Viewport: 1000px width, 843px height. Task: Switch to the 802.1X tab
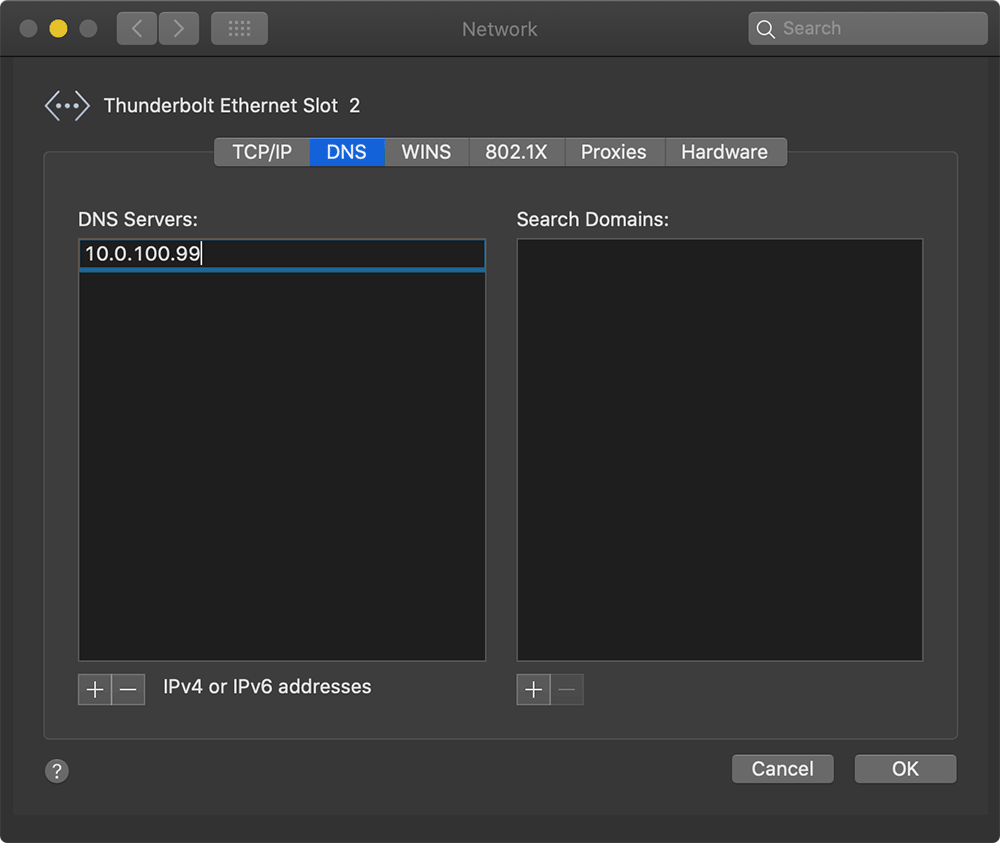[517, 152]
